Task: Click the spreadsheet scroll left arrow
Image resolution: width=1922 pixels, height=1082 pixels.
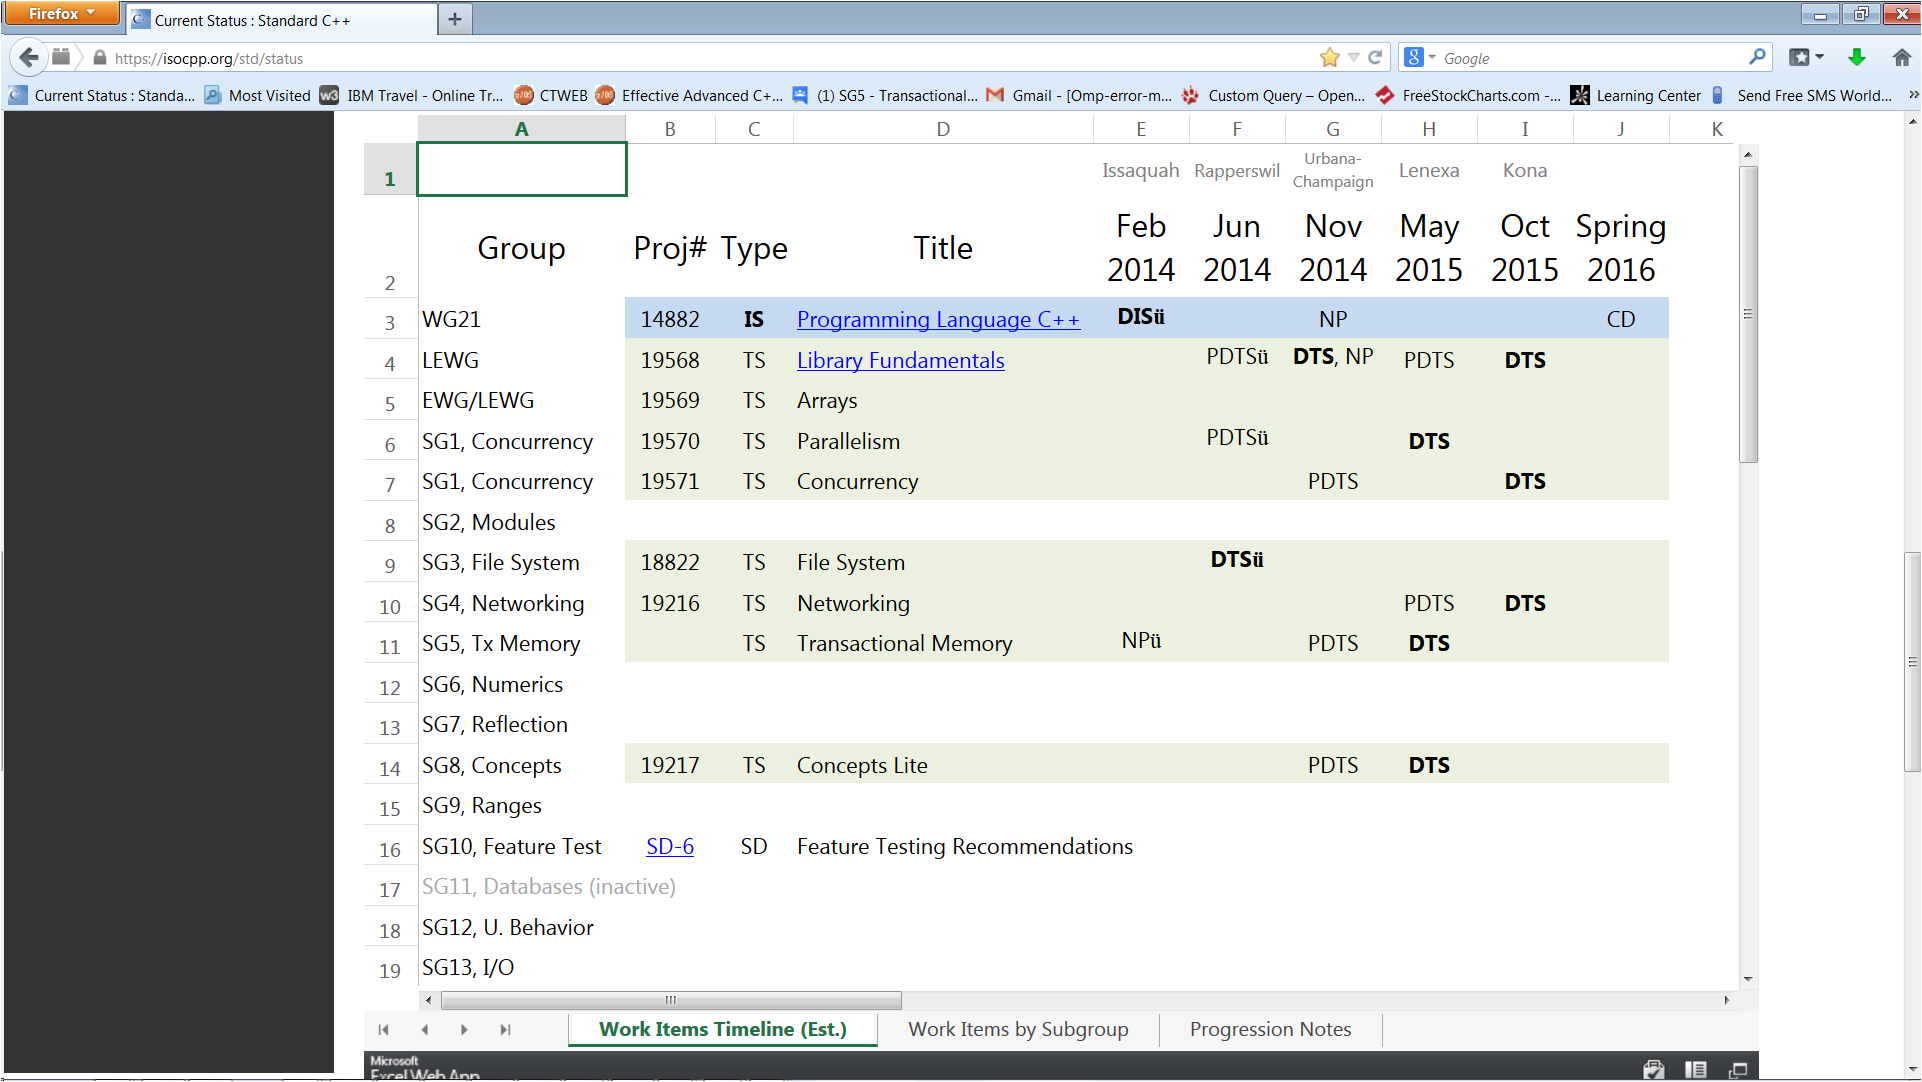Action: (429, 1000)
